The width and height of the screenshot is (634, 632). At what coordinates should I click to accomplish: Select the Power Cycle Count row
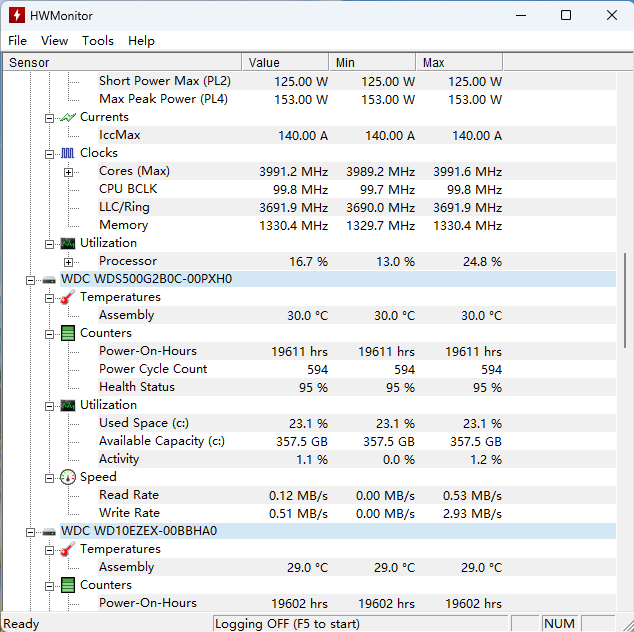point(357,369)
